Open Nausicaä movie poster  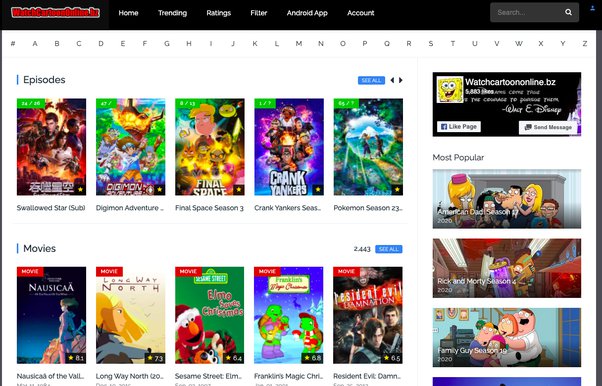pyautogui.click(x=51, y=315)
